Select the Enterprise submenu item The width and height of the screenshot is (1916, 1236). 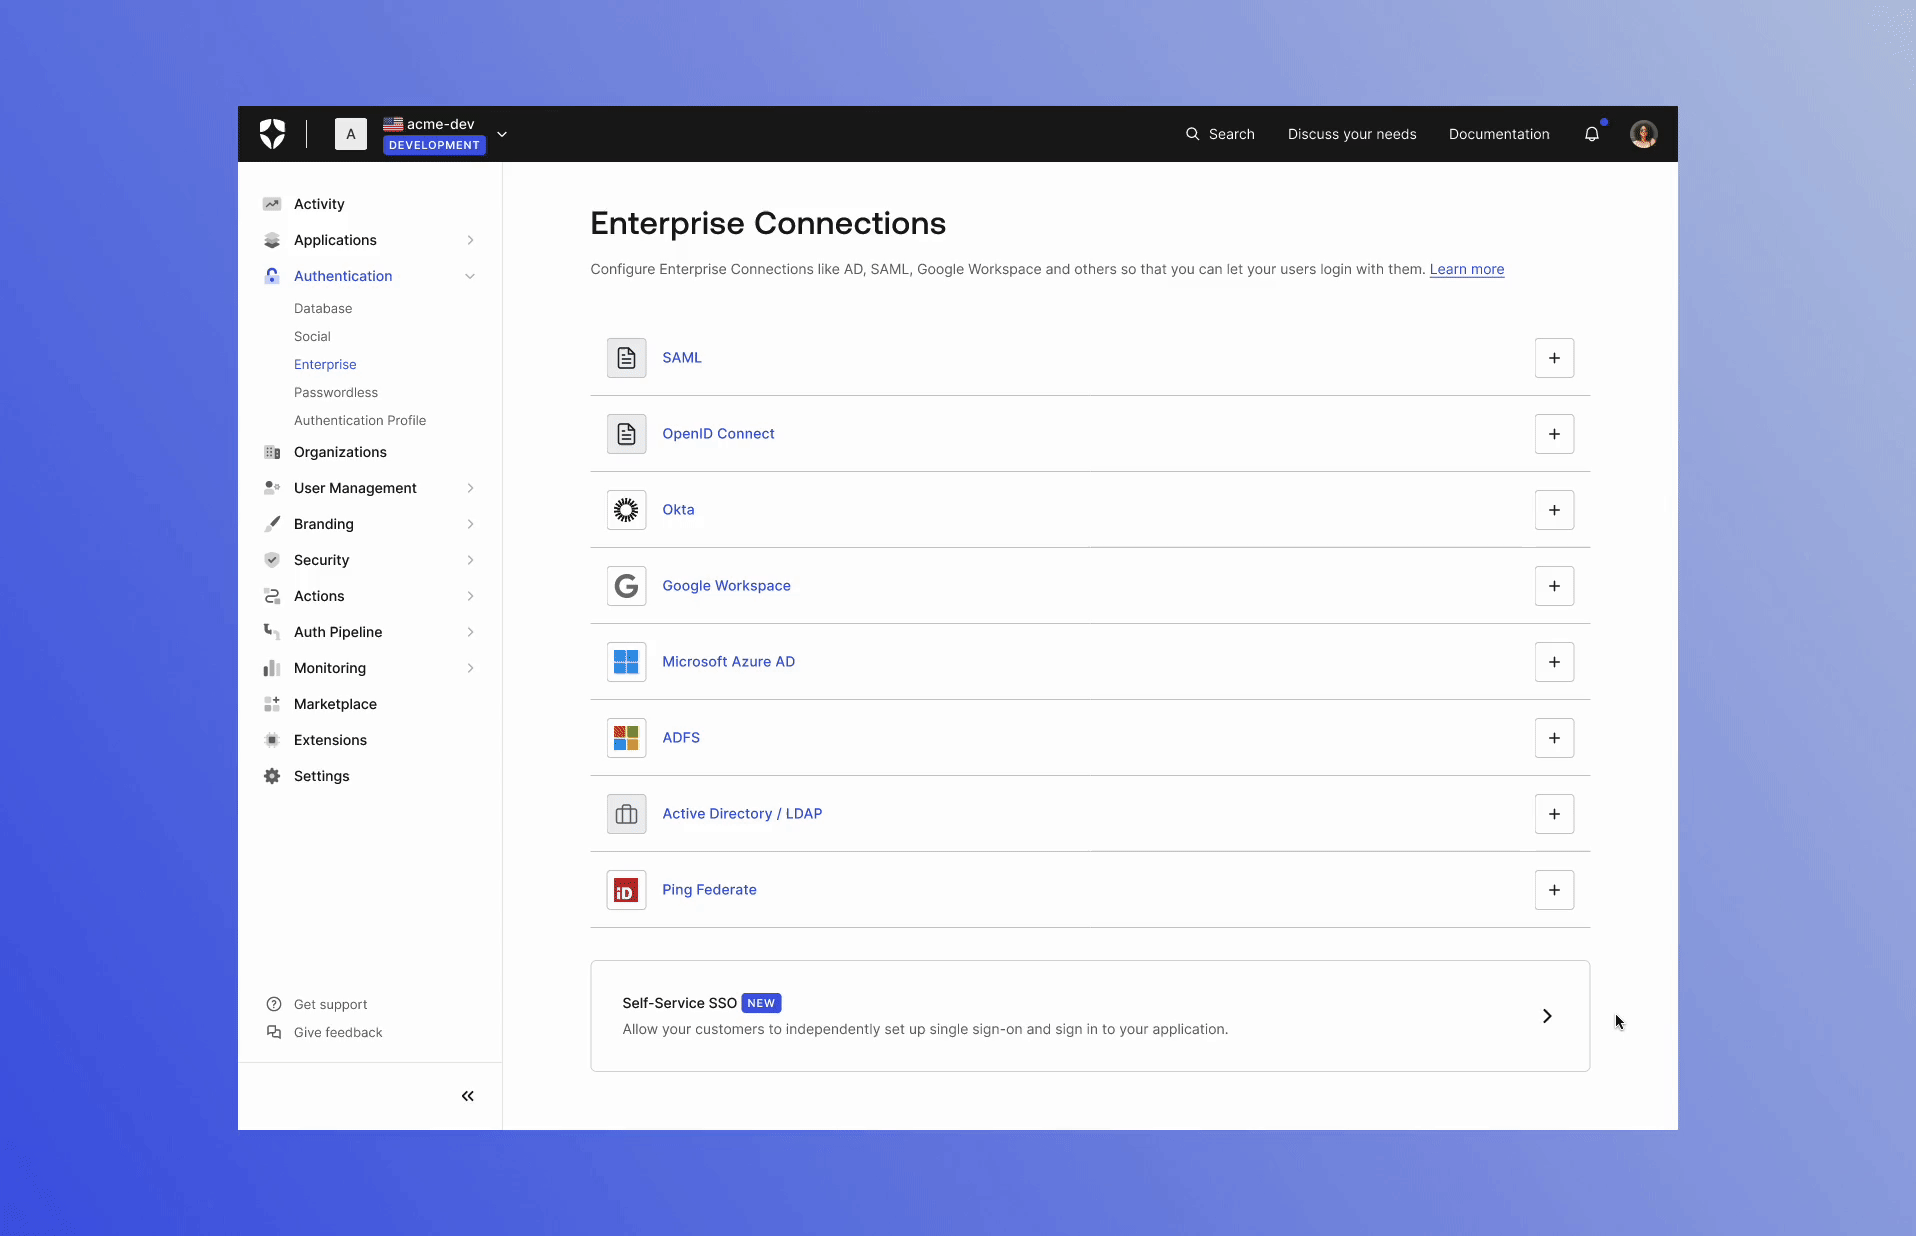(325, 364)
